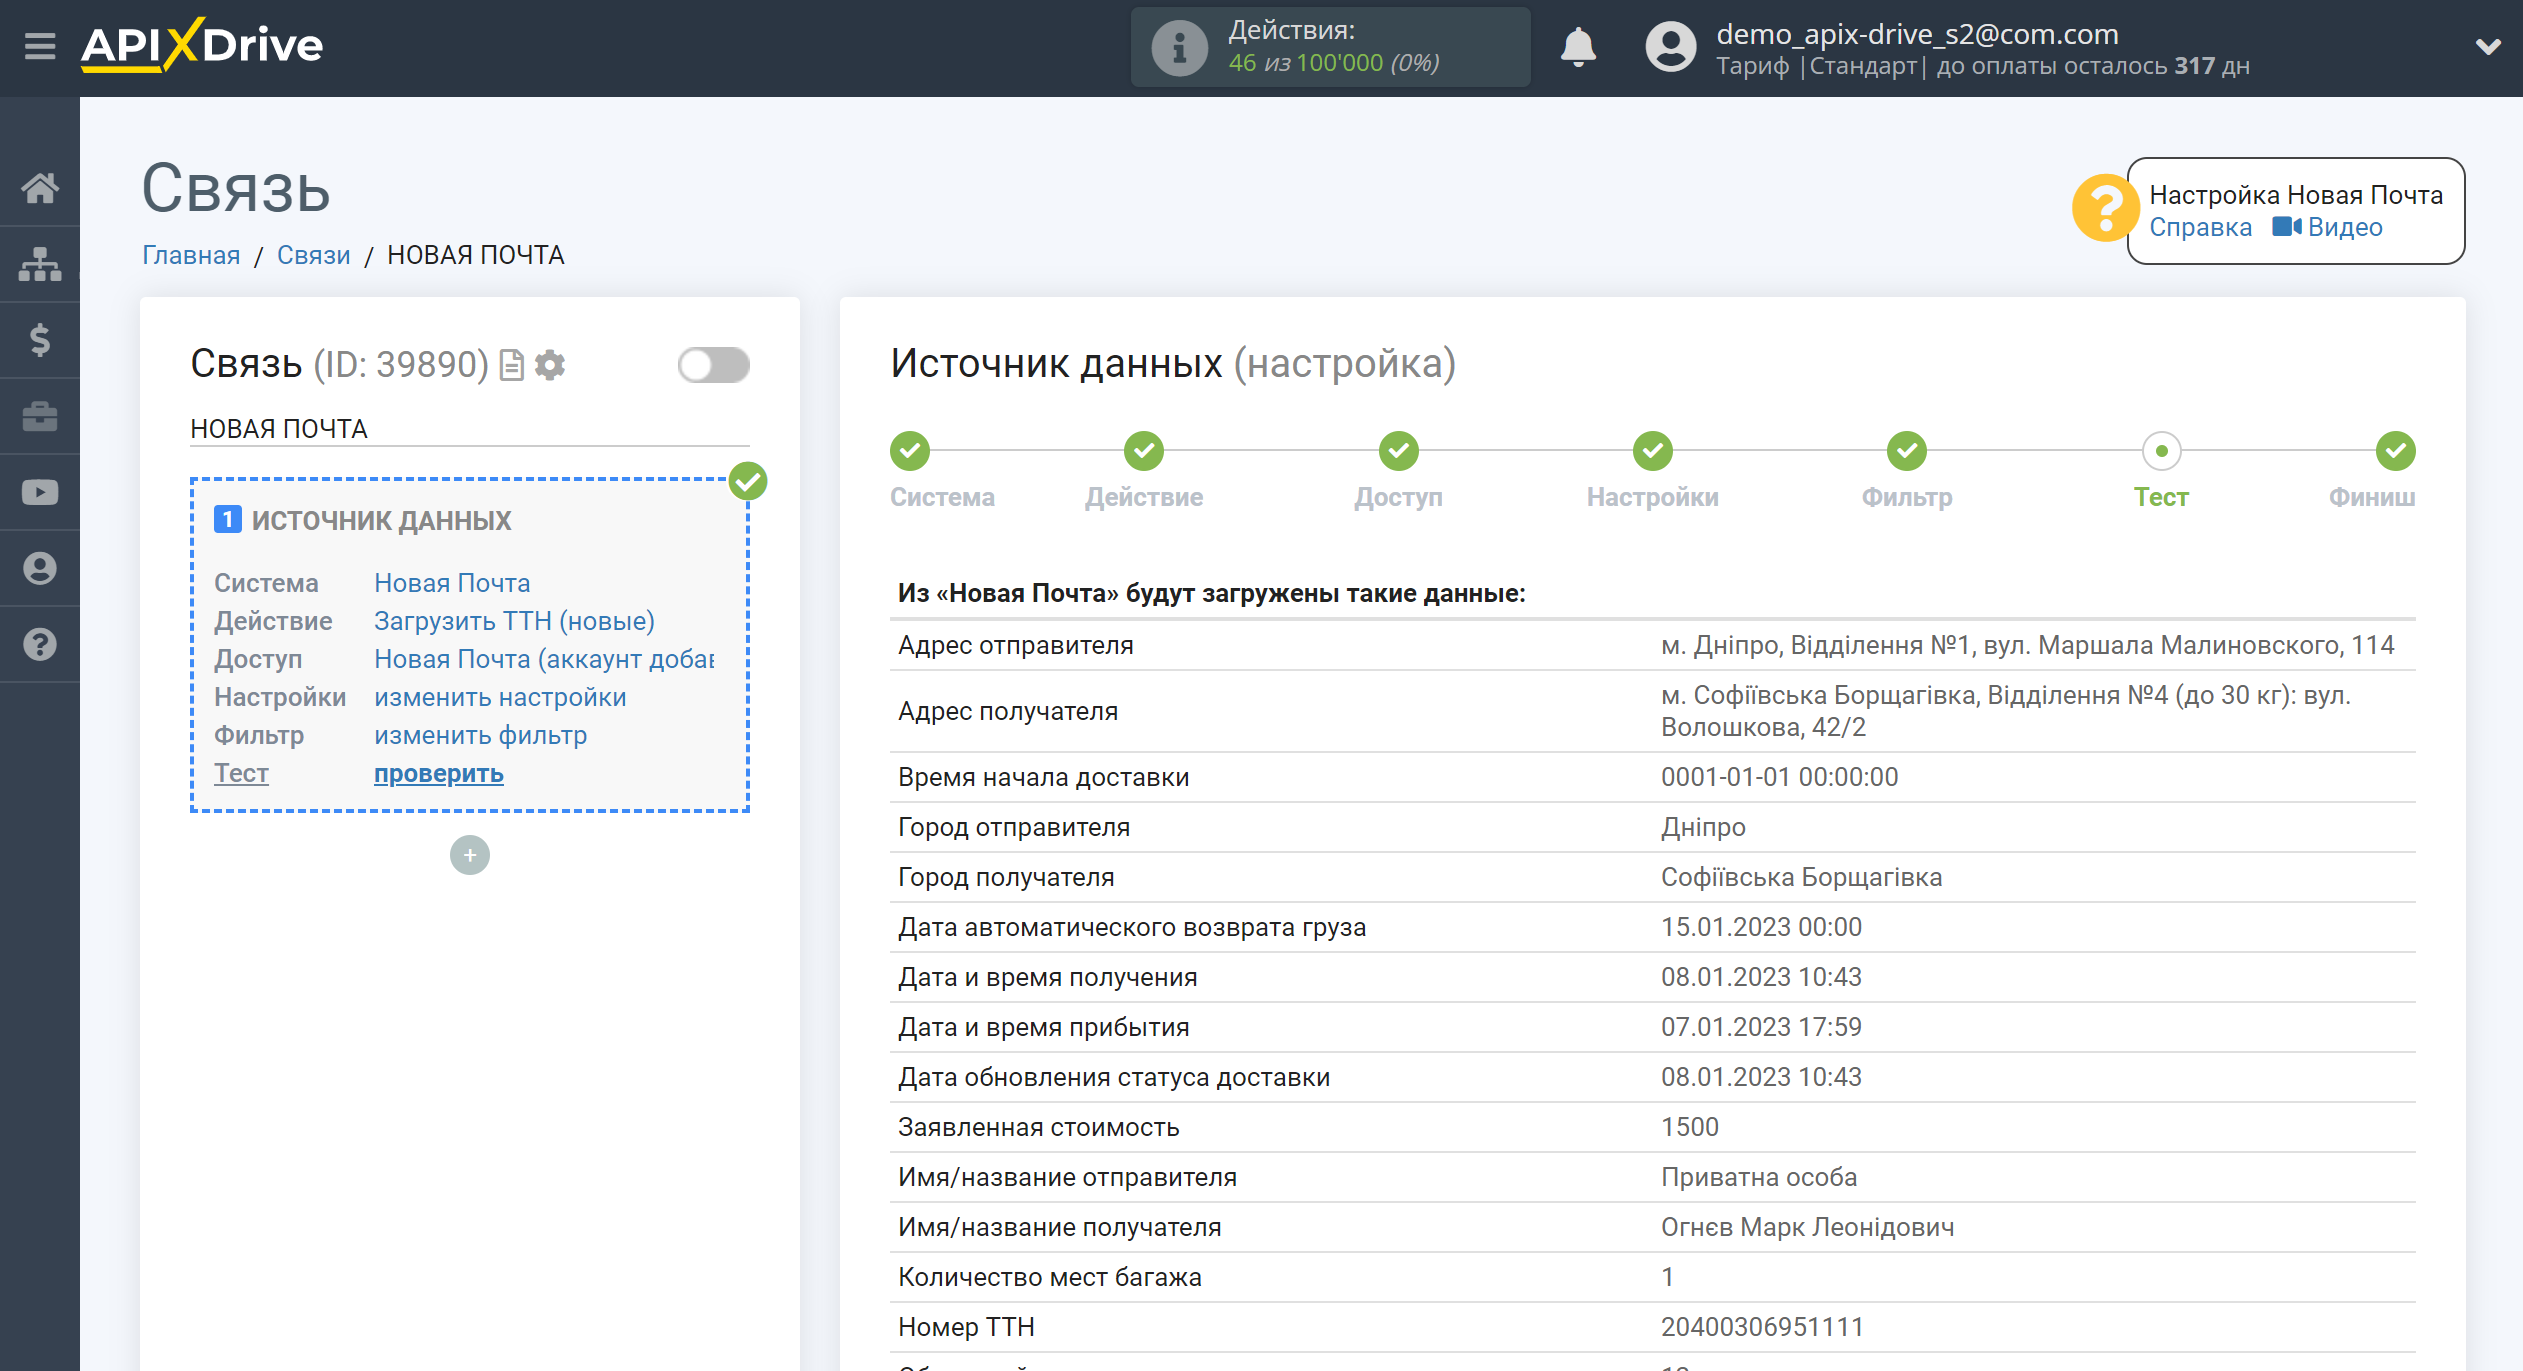2523x1371 pixels.
Task: Open the connections sitemap sidebar icon
Action: 40,264
